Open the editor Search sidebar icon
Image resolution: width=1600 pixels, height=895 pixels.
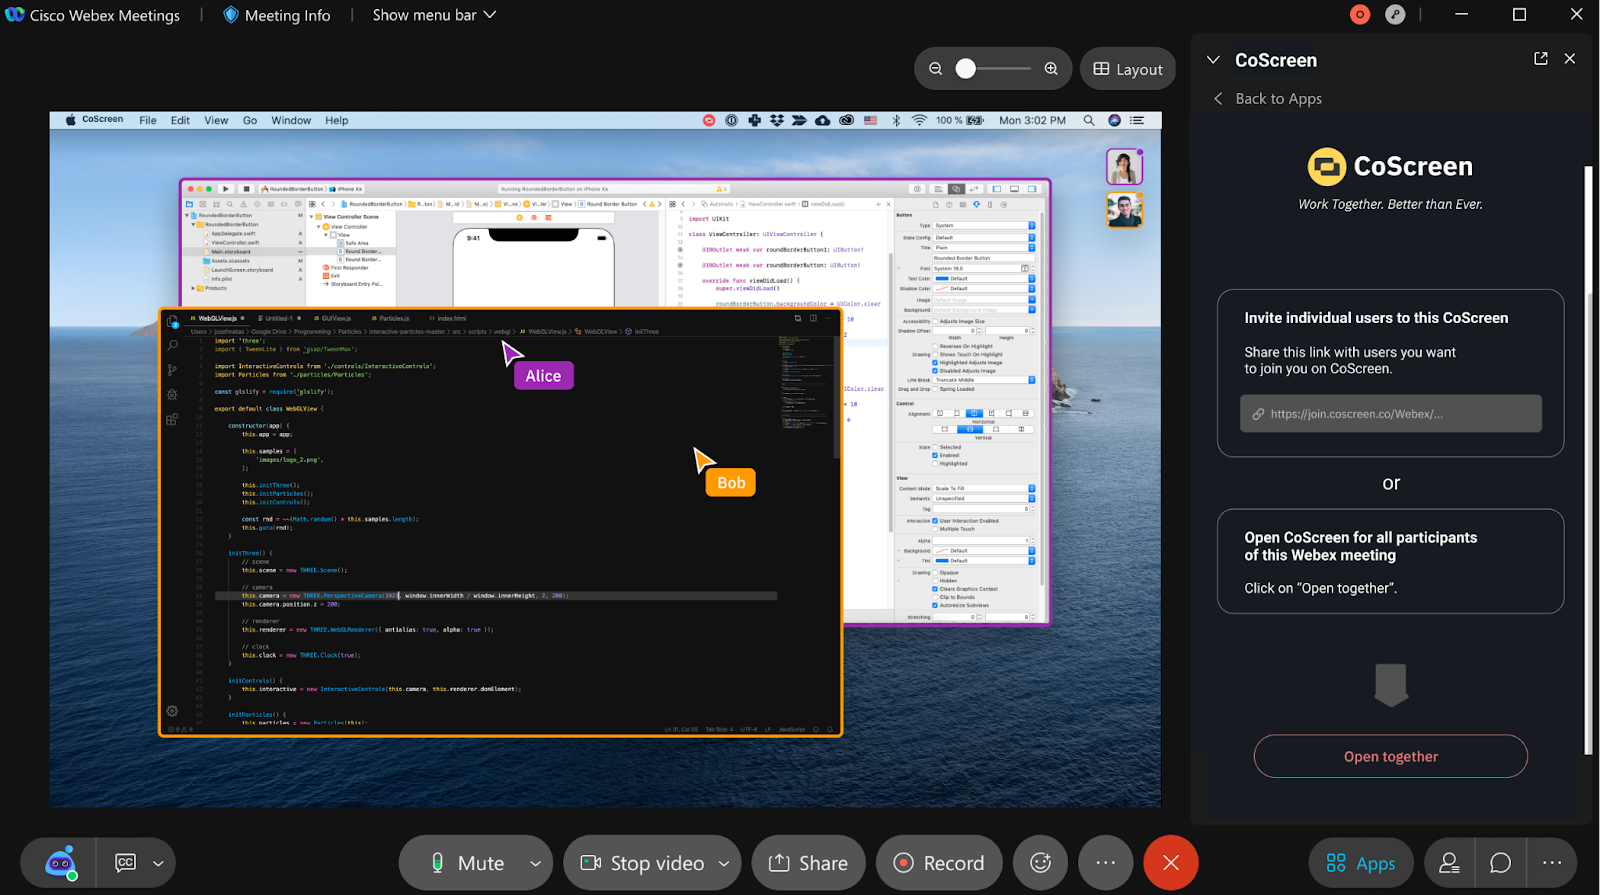click(x=172, y=345)
